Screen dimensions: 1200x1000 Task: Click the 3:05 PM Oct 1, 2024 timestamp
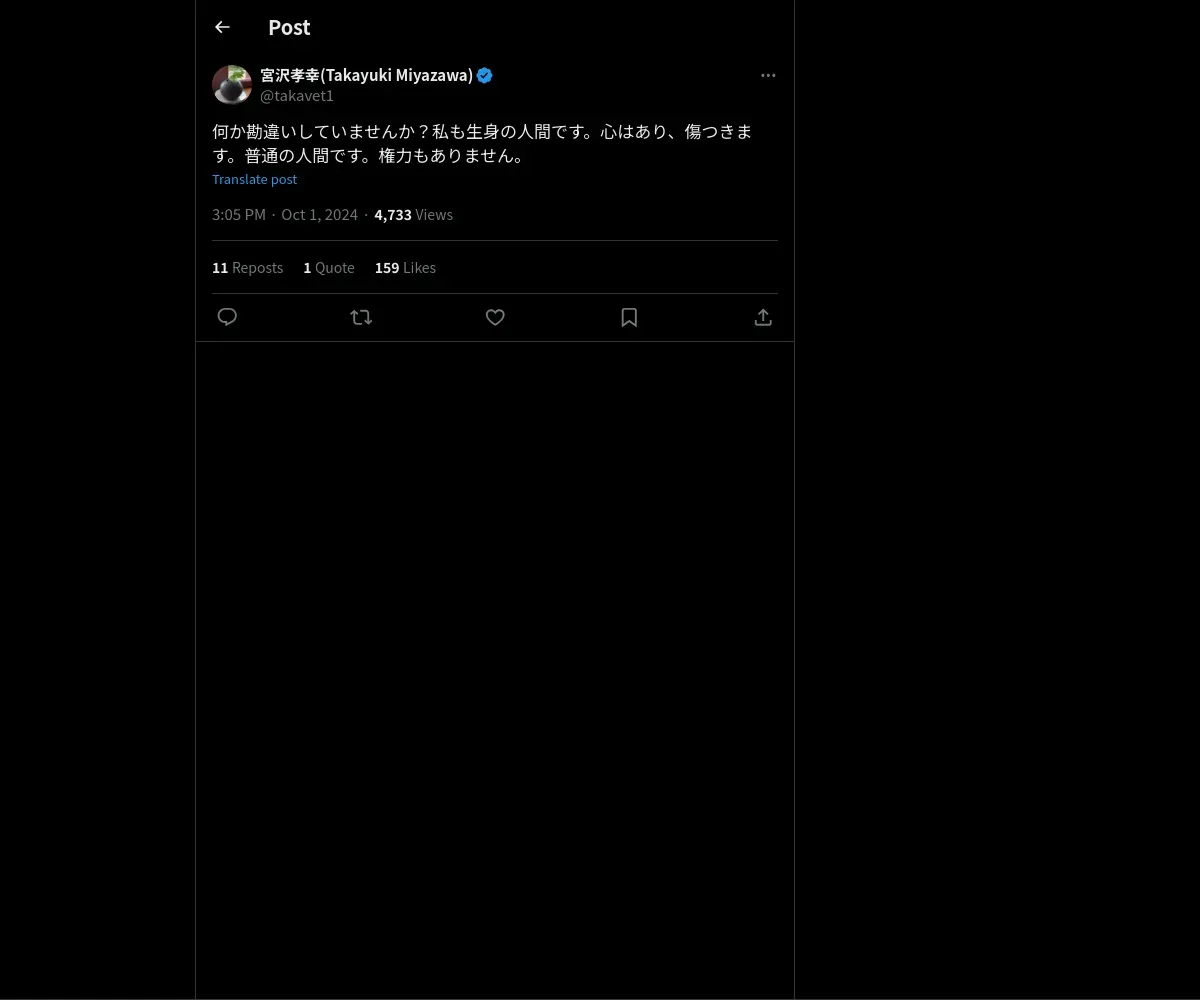pos(285,214)
